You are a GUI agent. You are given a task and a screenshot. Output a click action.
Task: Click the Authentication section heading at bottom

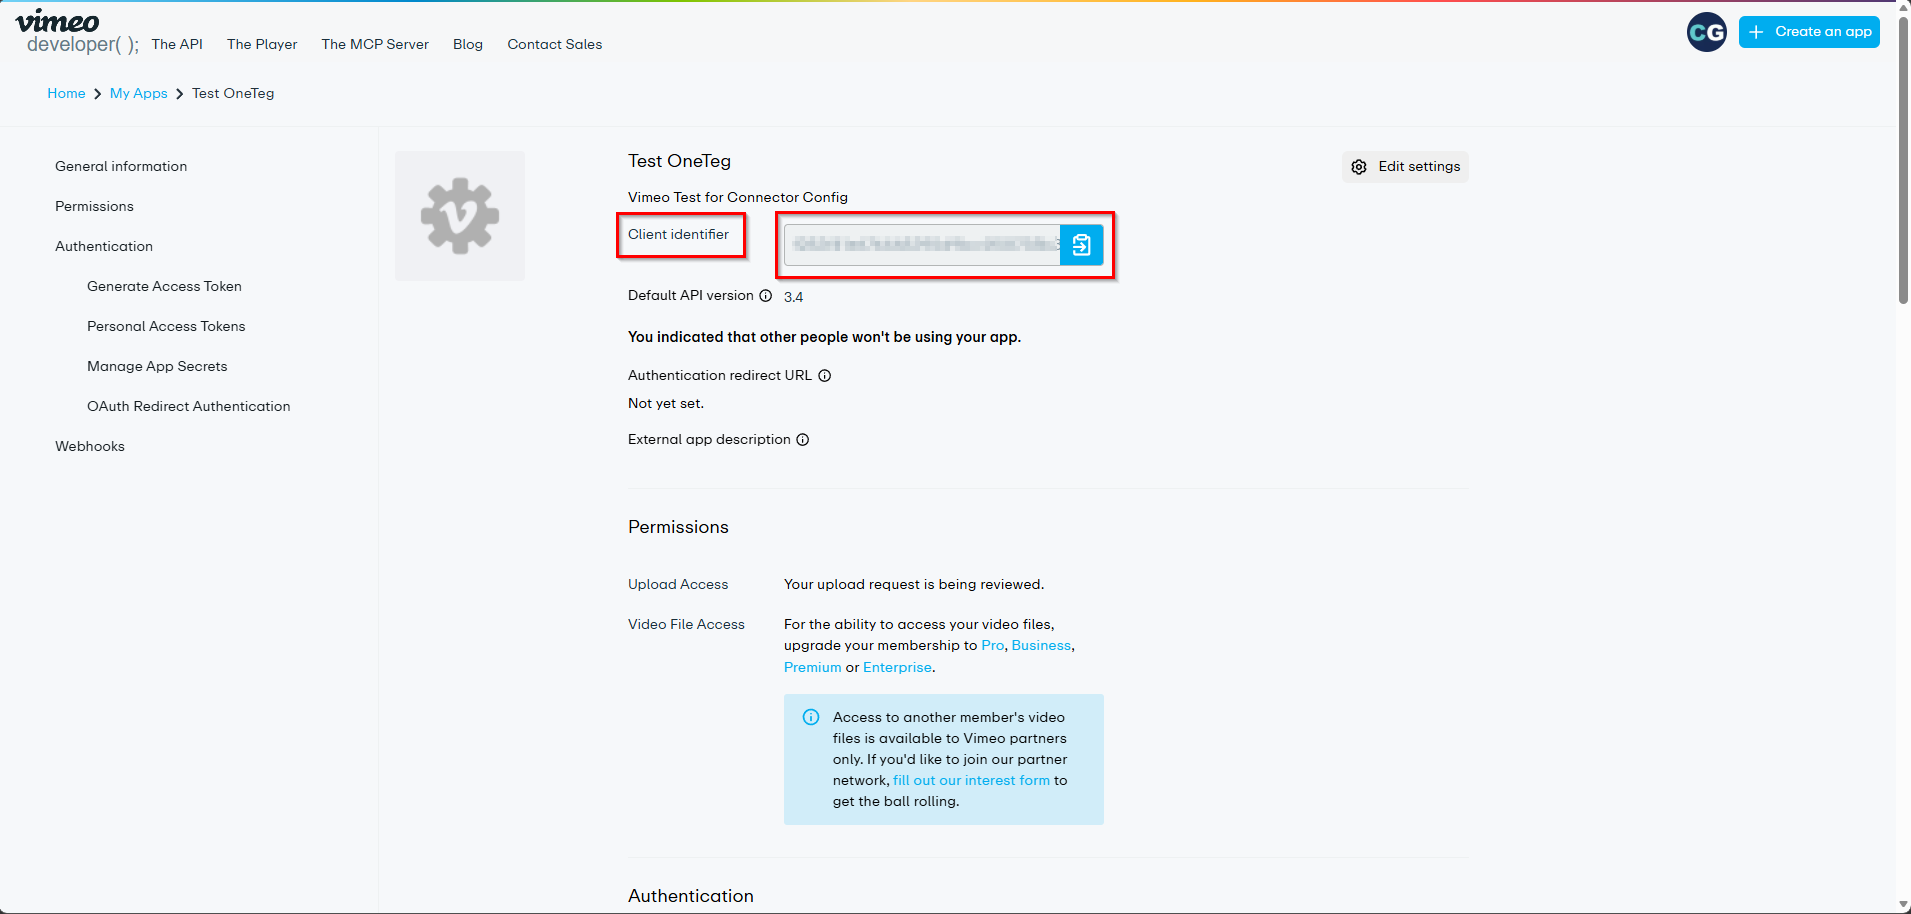pos(691,896)
